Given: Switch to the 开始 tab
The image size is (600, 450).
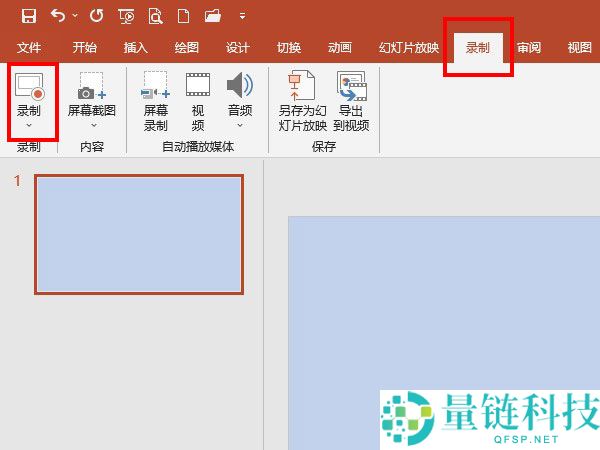Looking at the screenshot, I should pyautogui.click(x=85, y=47).
